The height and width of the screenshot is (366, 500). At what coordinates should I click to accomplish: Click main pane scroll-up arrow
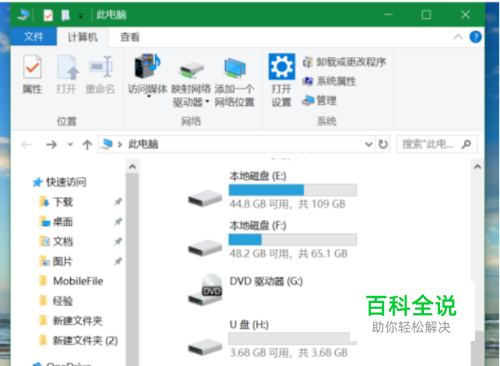click(x=477, y=166)
